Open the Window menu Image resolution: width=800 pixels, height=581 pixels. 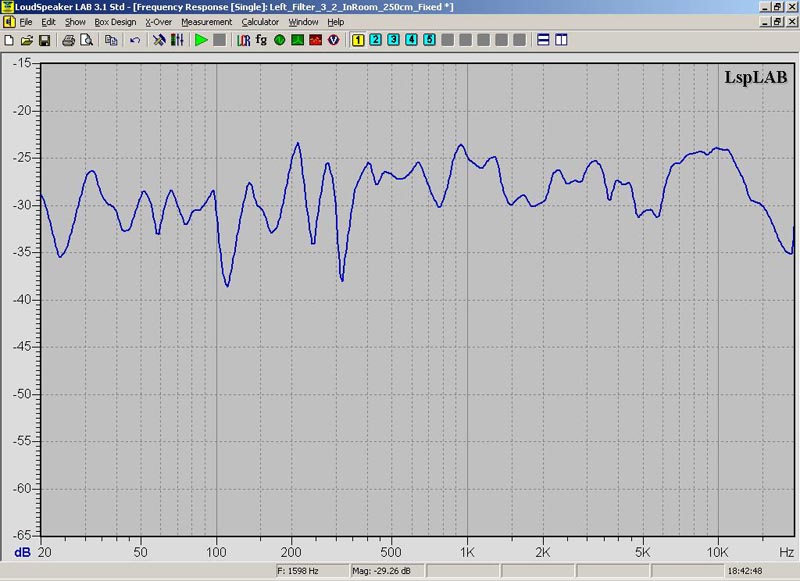click(x=304, y=22)
